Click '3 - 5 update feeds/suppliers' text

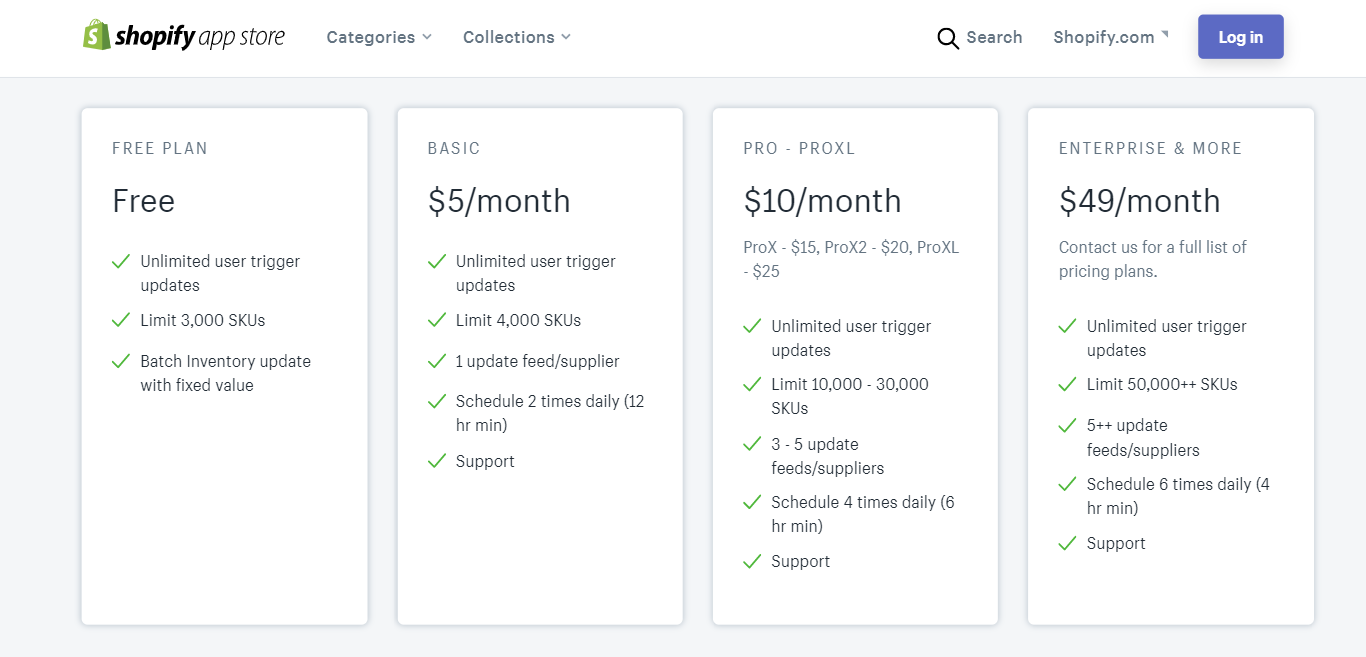[x=828, y=456]
